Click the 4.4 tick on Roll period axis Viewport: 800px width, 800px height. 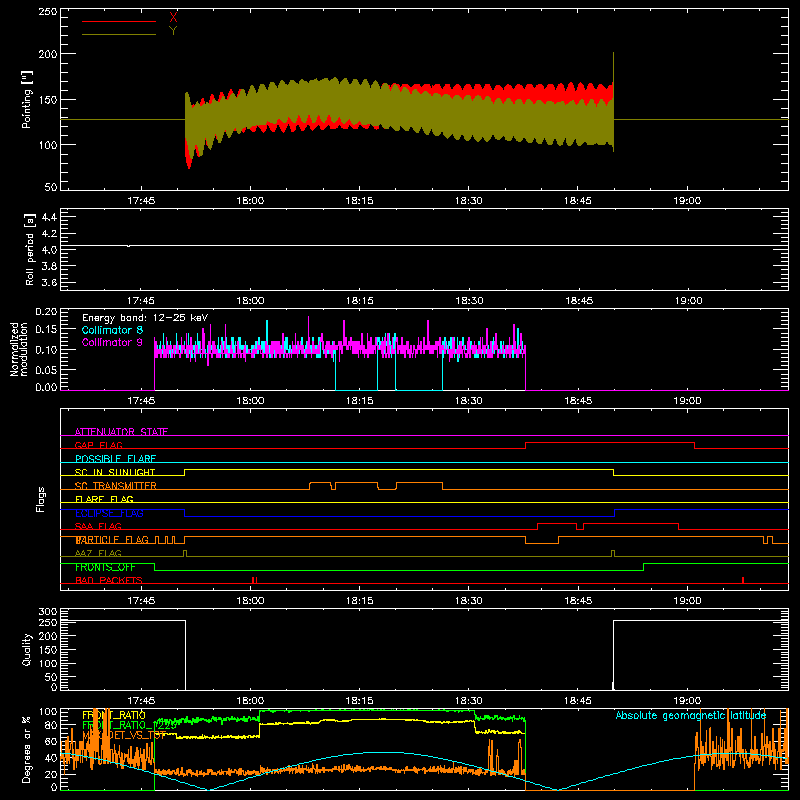pyautogui.click(x=49, y=217)
